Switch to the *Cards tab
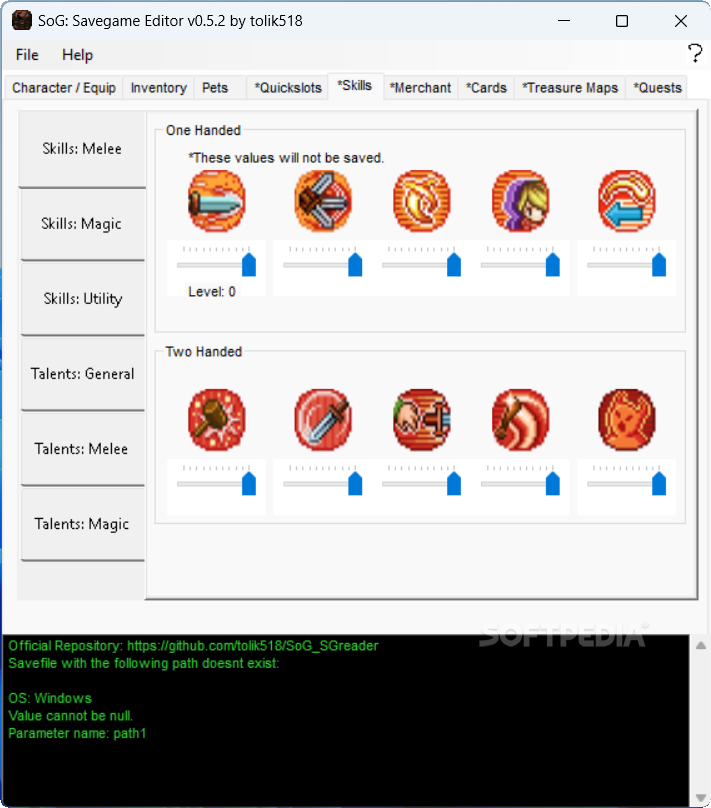The width and height of the screenshot is (711, 808). (x=486, y=88)
